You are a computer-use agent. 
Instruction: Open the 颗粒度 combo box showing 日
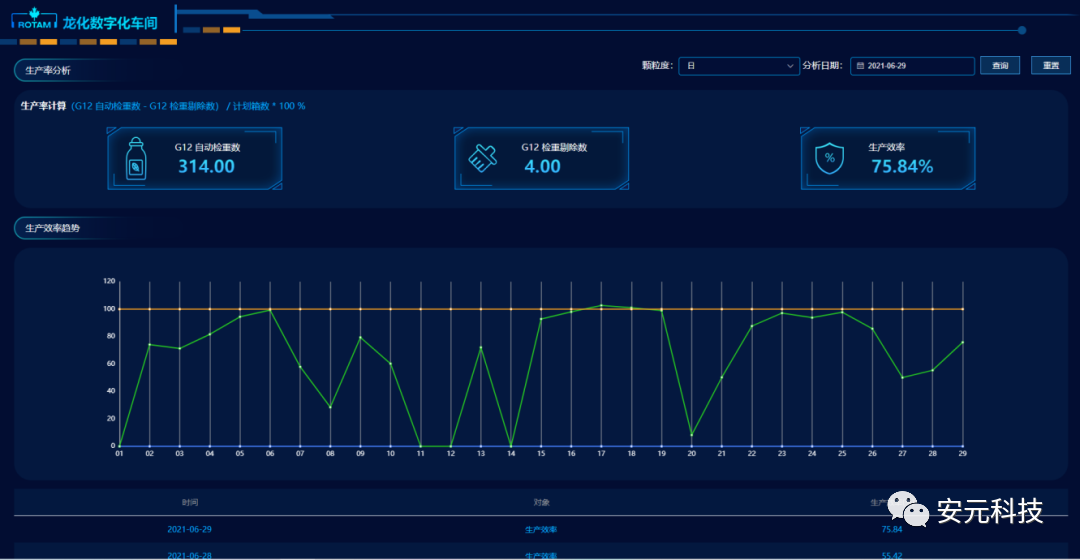(x=737, y=66)
